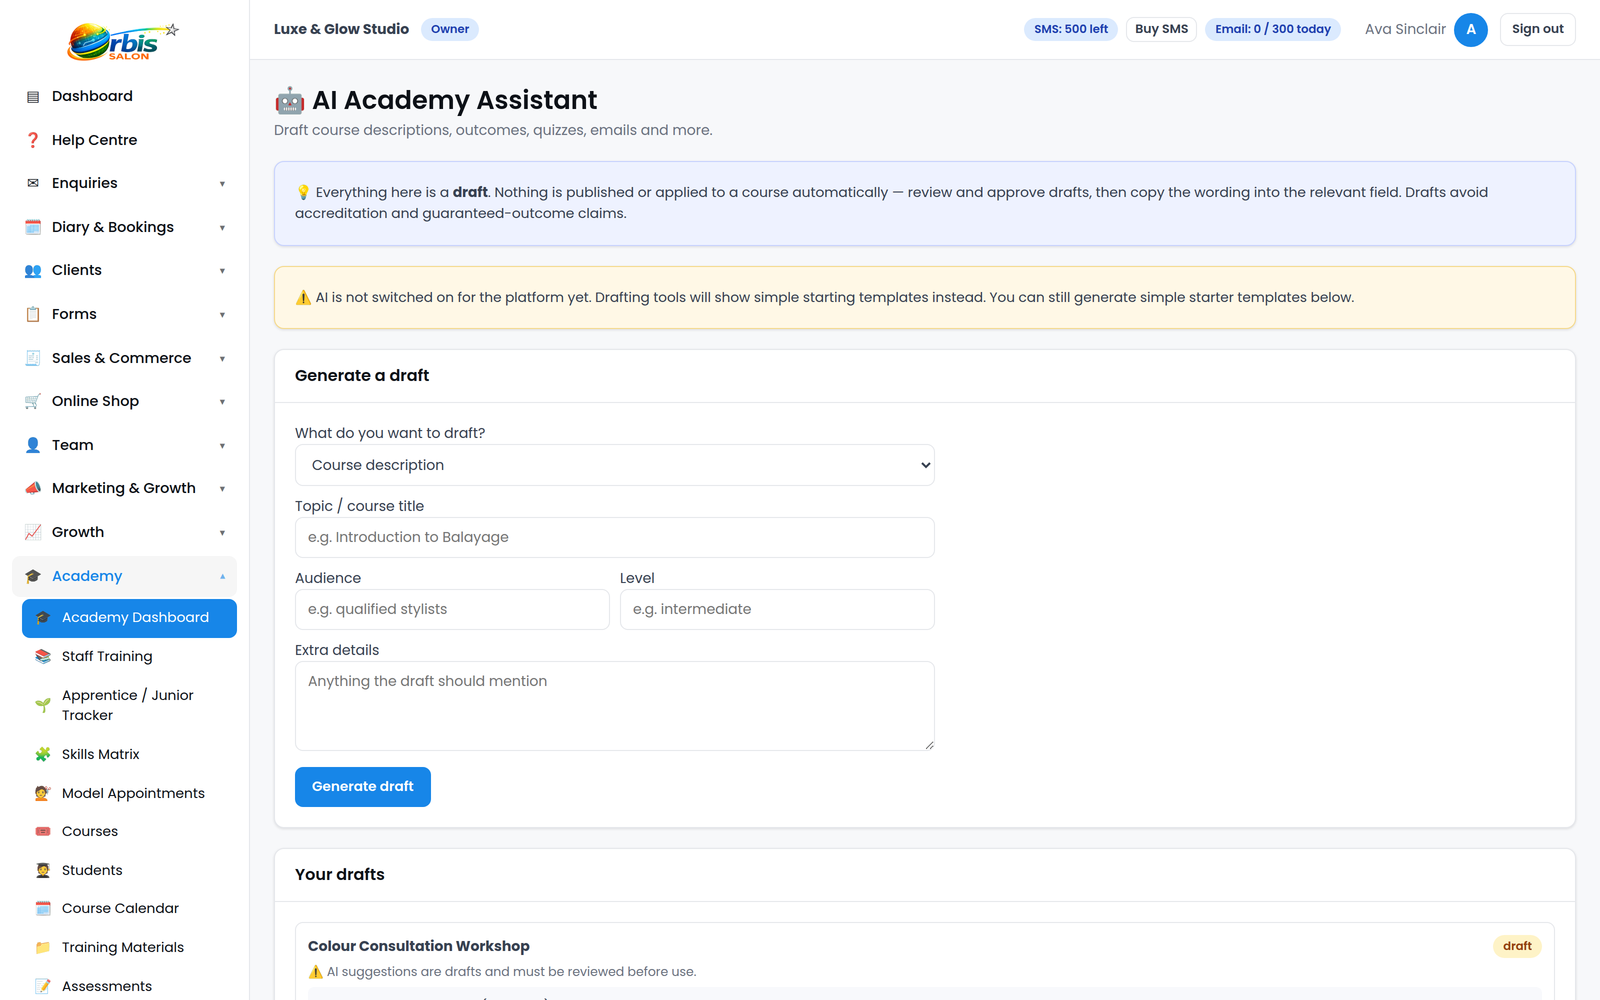Click the draft status badge on Colour Consultation Workshop
This screenshot has height=1000, width=1600.
1517,946
